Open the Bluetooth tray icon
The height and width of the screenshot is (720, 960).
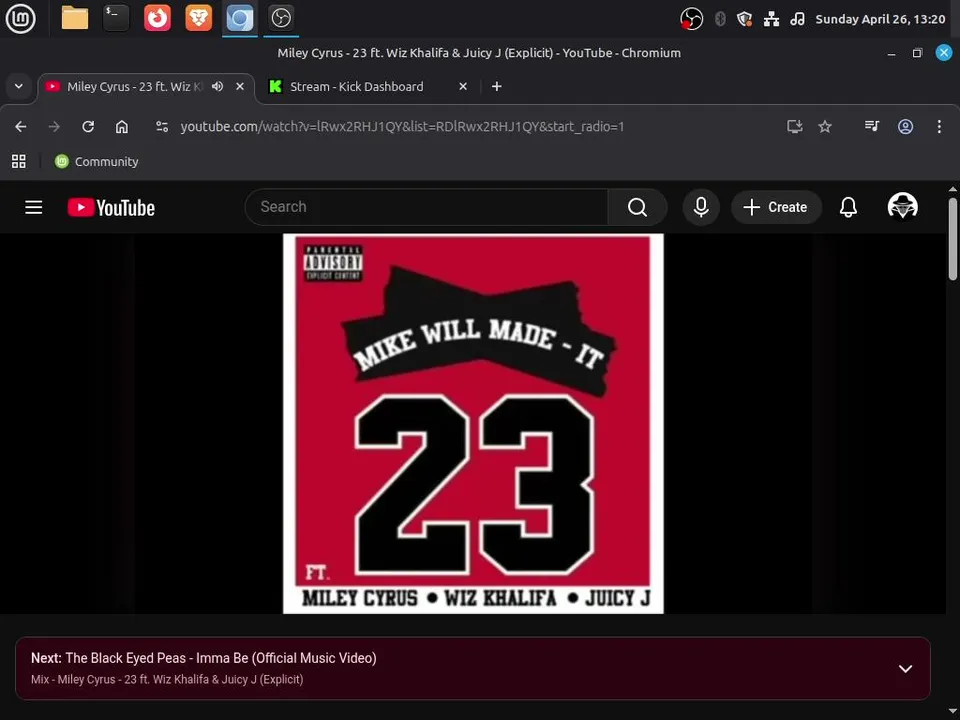coord(720,19)
